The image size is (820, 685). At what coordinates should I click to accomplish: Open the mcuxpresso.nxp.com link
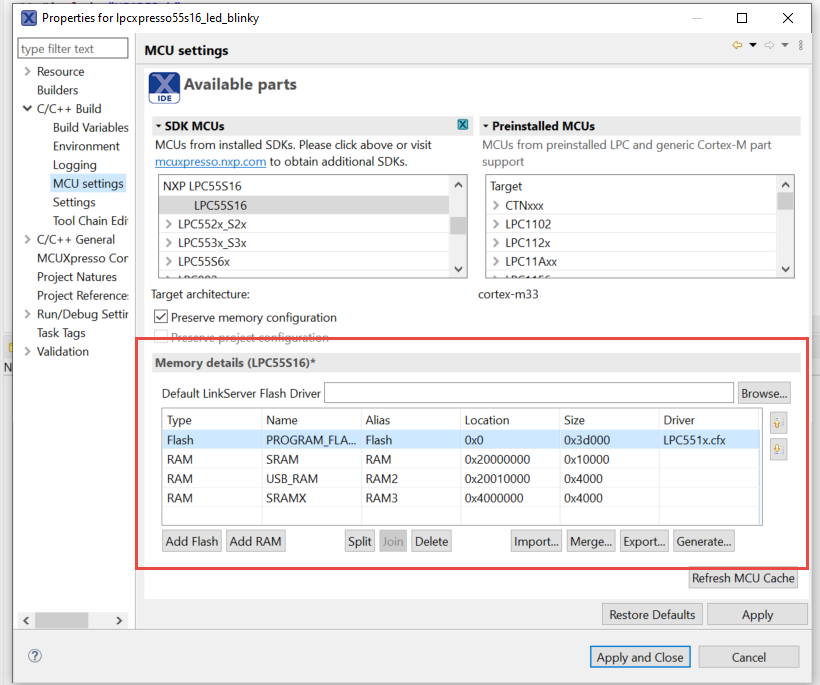[x=210, y=161]
